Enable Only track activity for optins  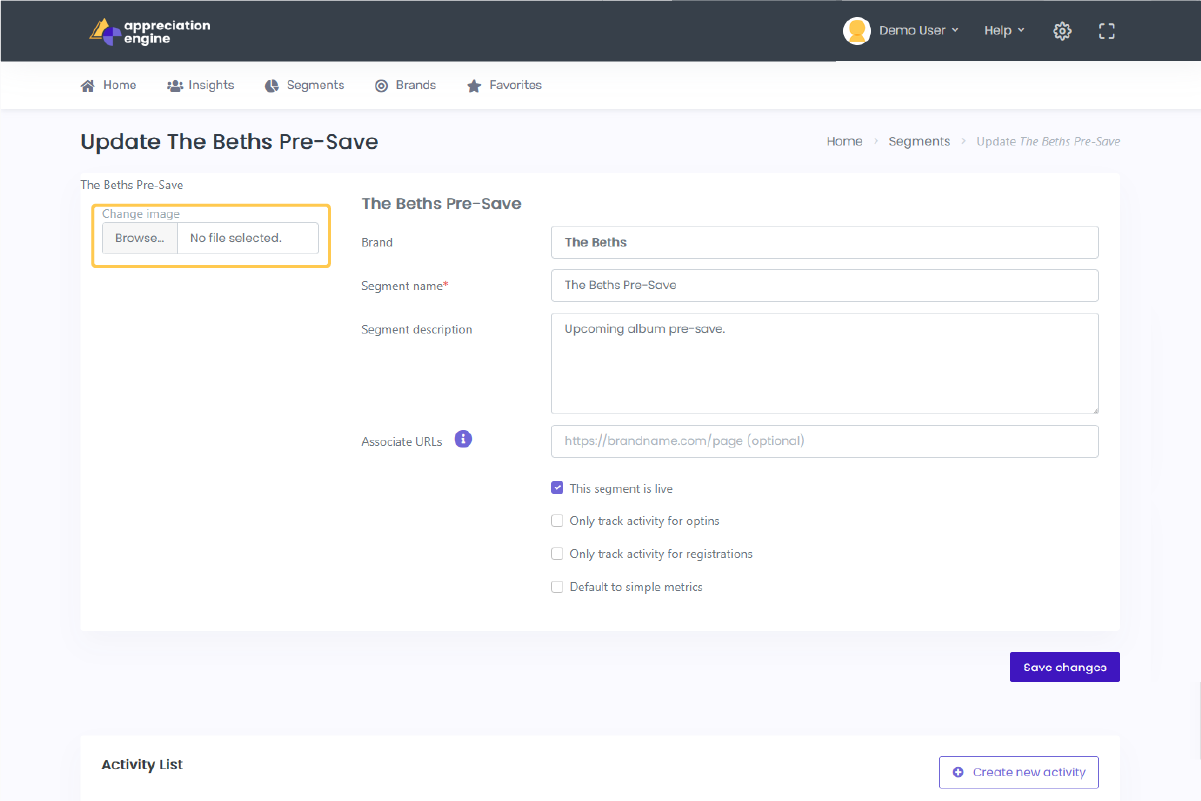pyautogui.click(x=557, y=521)
